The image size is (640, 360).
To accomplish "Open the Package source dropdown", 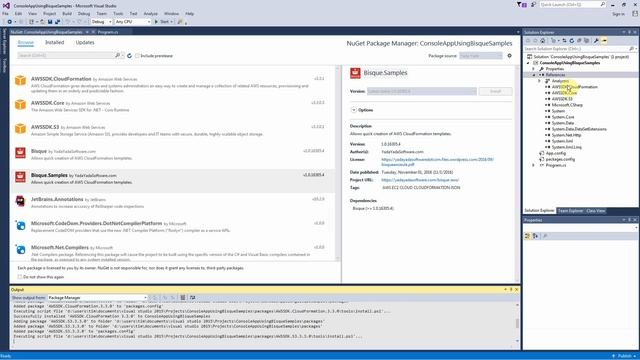I will pos(481,56).
